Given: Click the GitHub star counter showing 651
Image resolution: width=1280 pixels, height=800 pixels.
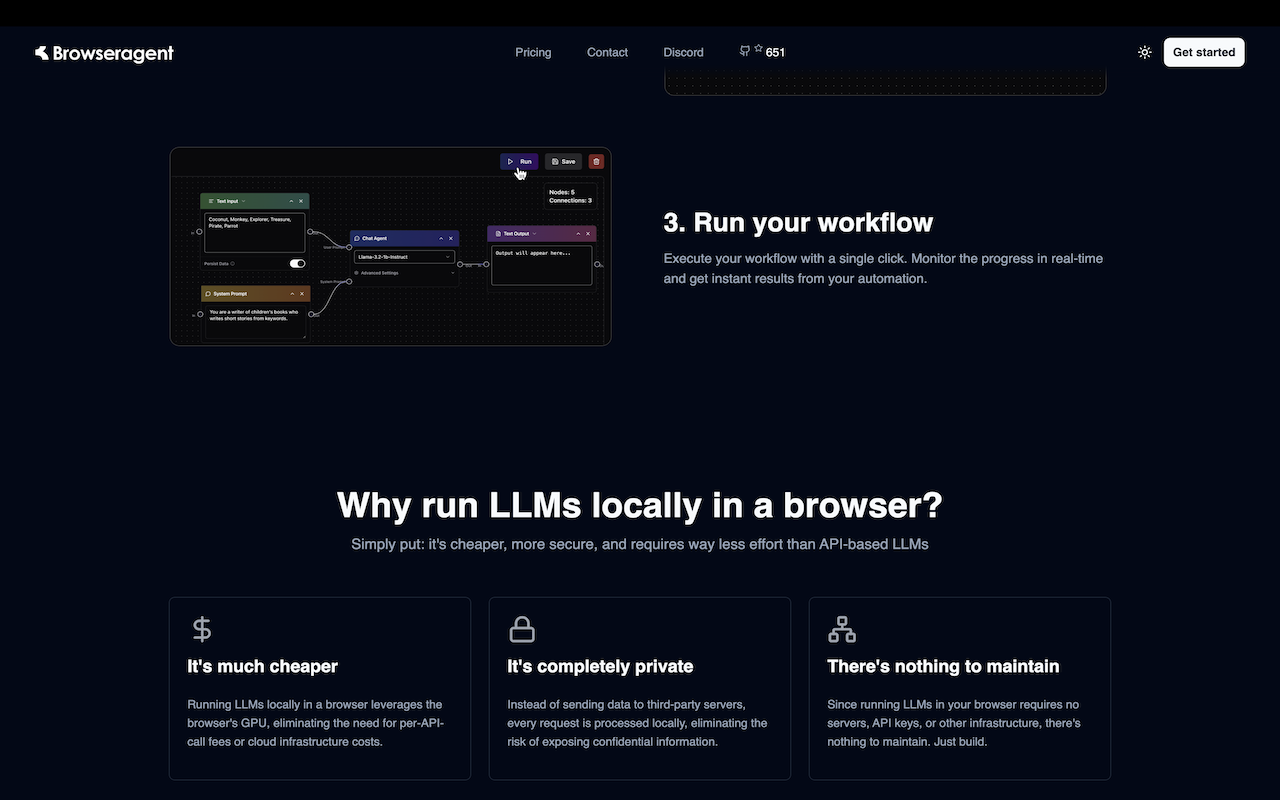Looking at the screenshot, I should [762, 51].
